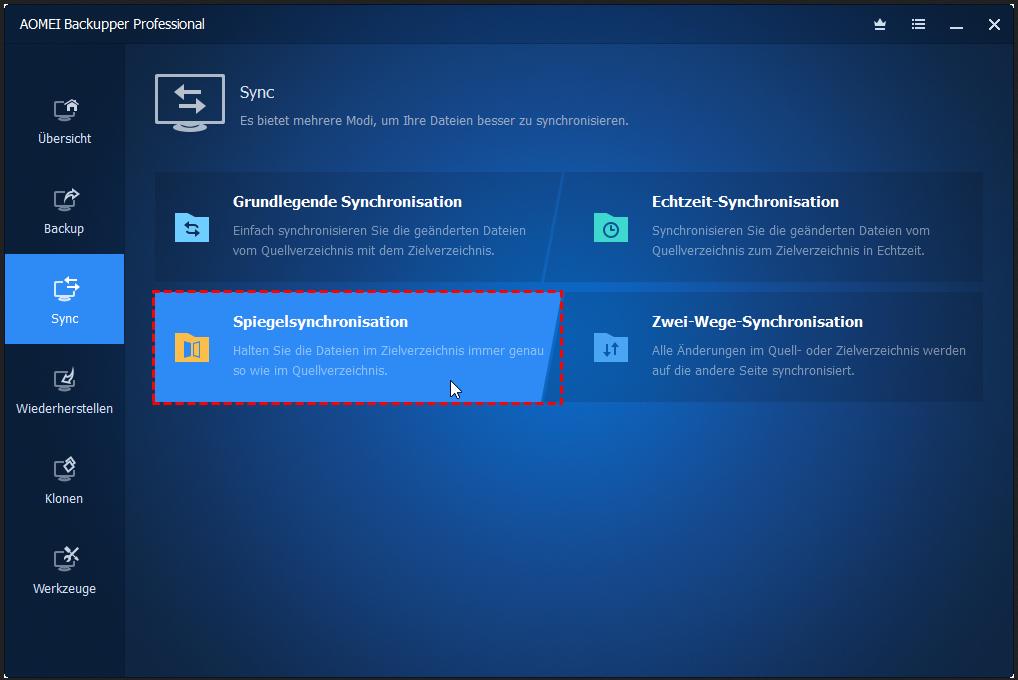
Task: Open the hamburger menu in title bar
Action: (x=918, y=25)
